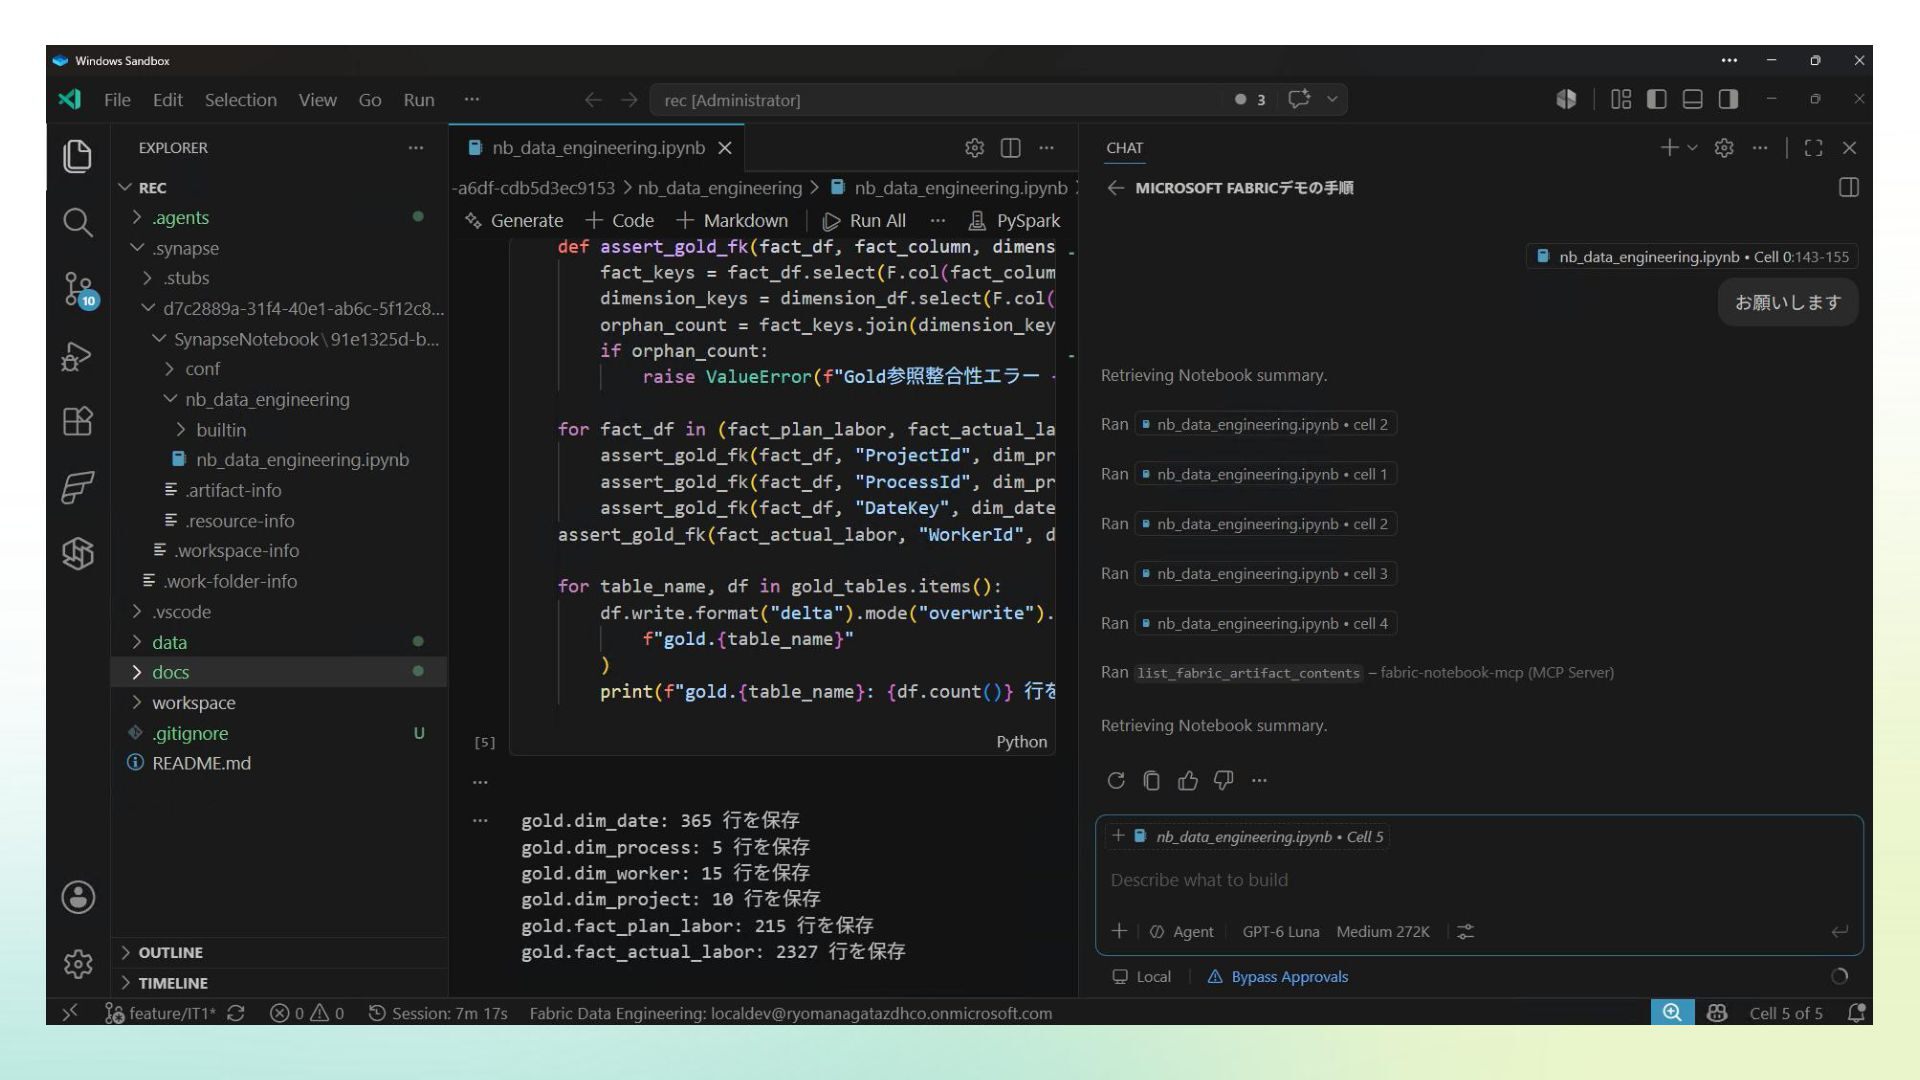The width and height of the screenshot is (1920, 1080).
Task: Open the Selection menu
Action: pyautogui.click(x=240, y=100)
